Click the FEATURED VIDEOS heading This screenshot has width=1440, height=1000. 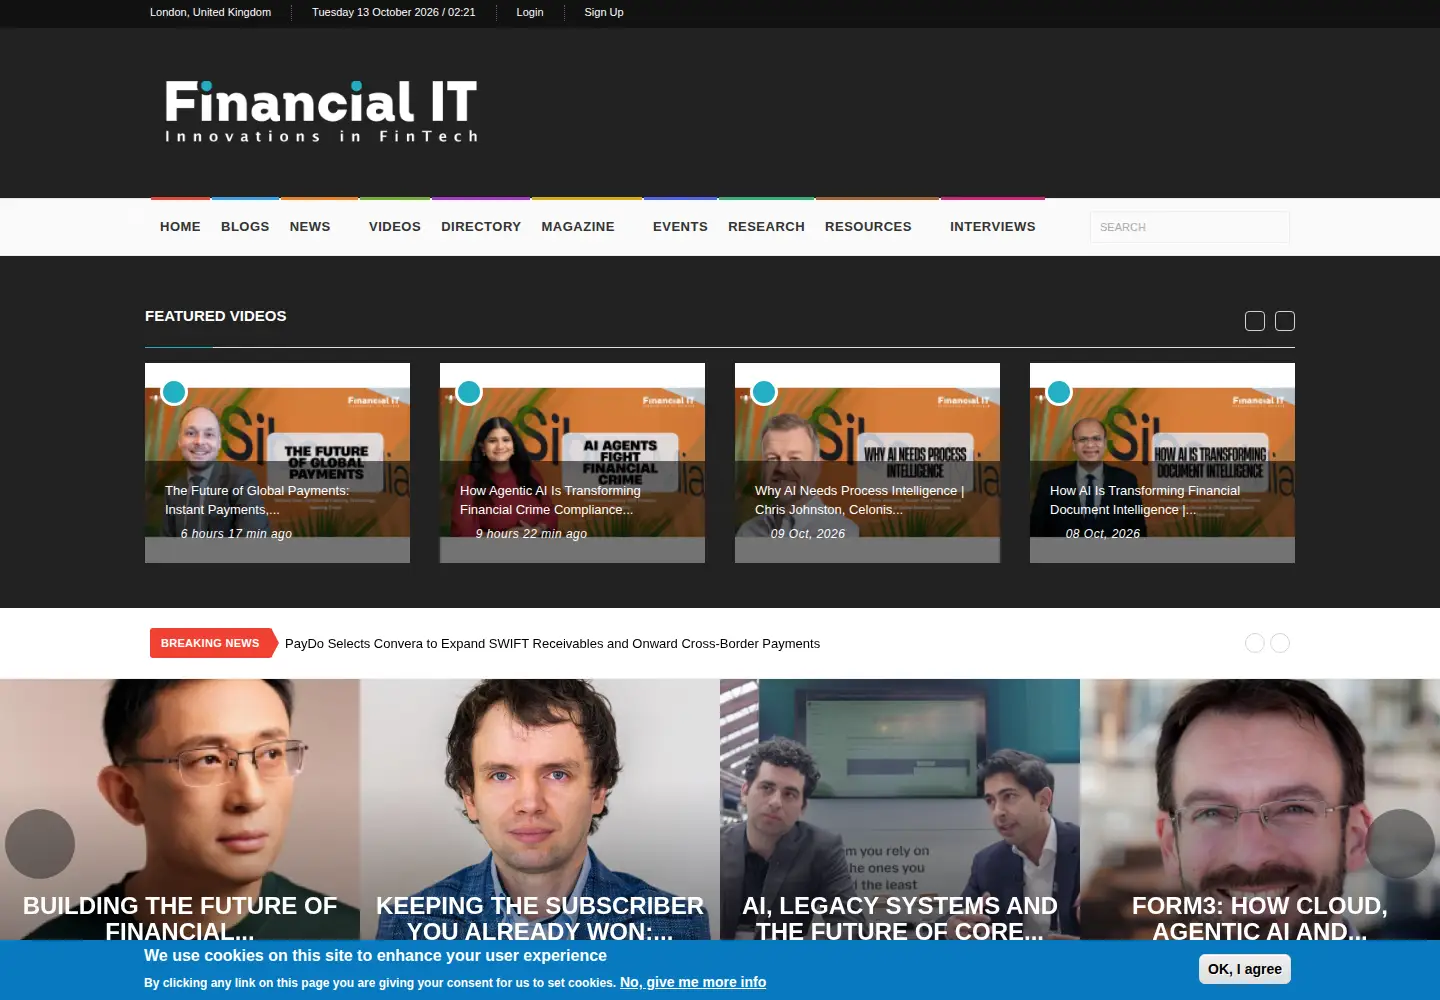(x=216, y=316)
